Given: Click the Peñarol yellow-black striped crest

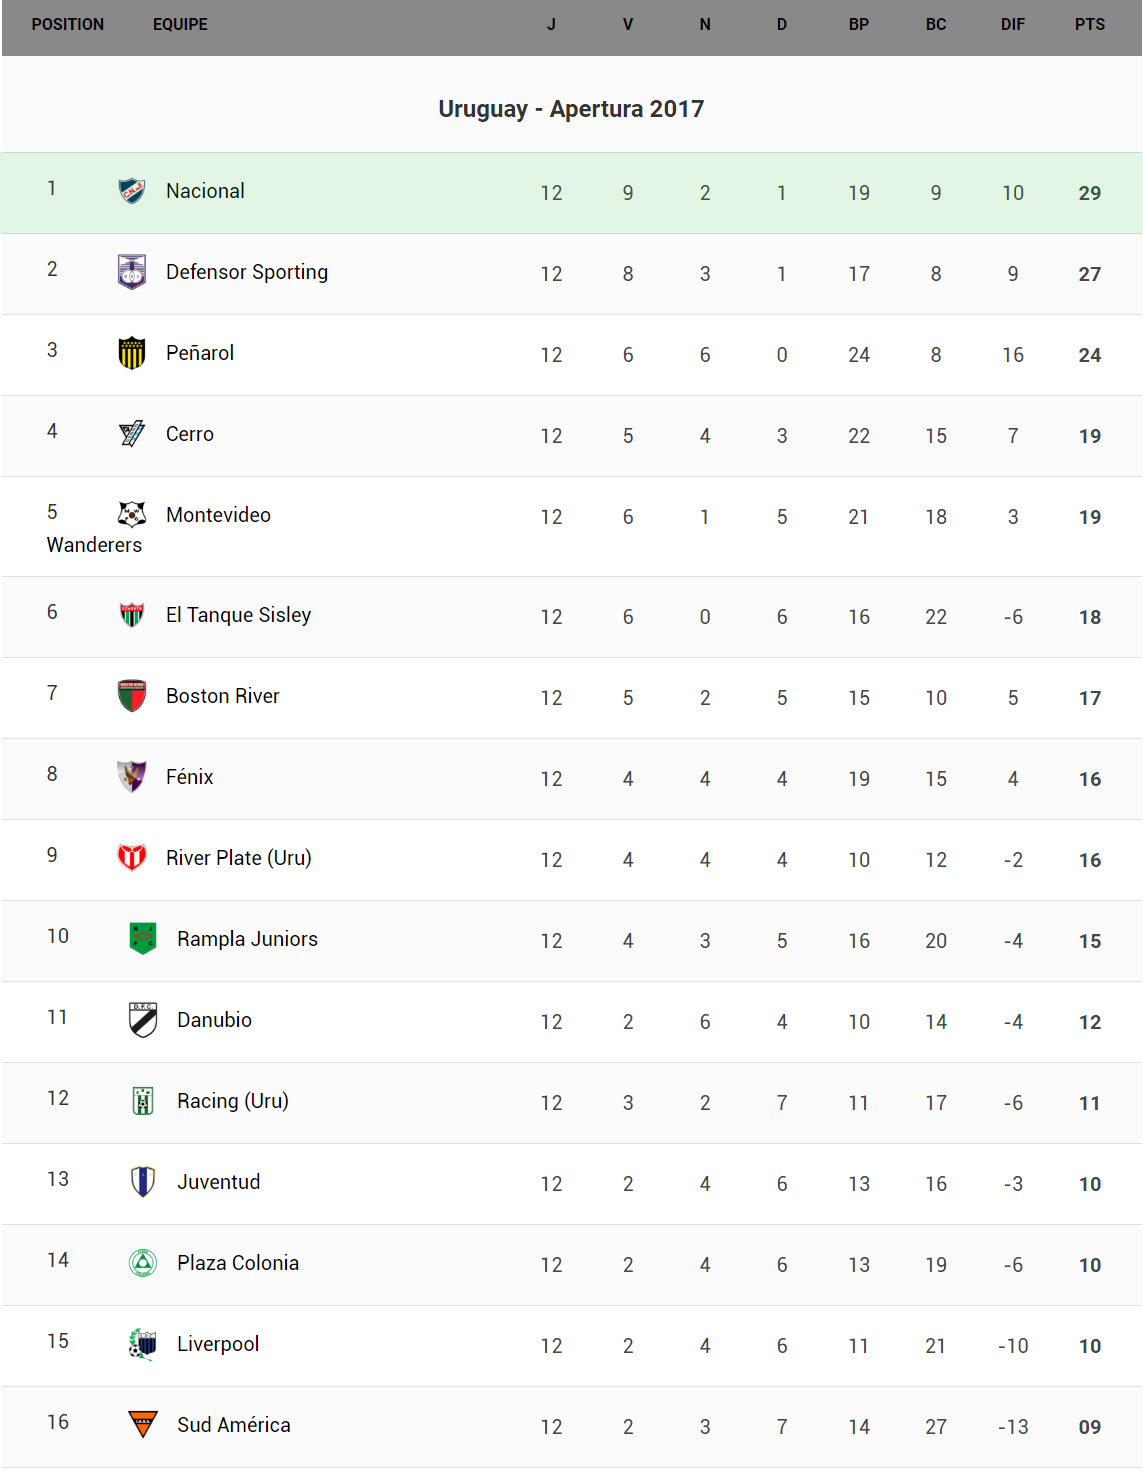Looking at the screenshot, I should click(132, 353).
